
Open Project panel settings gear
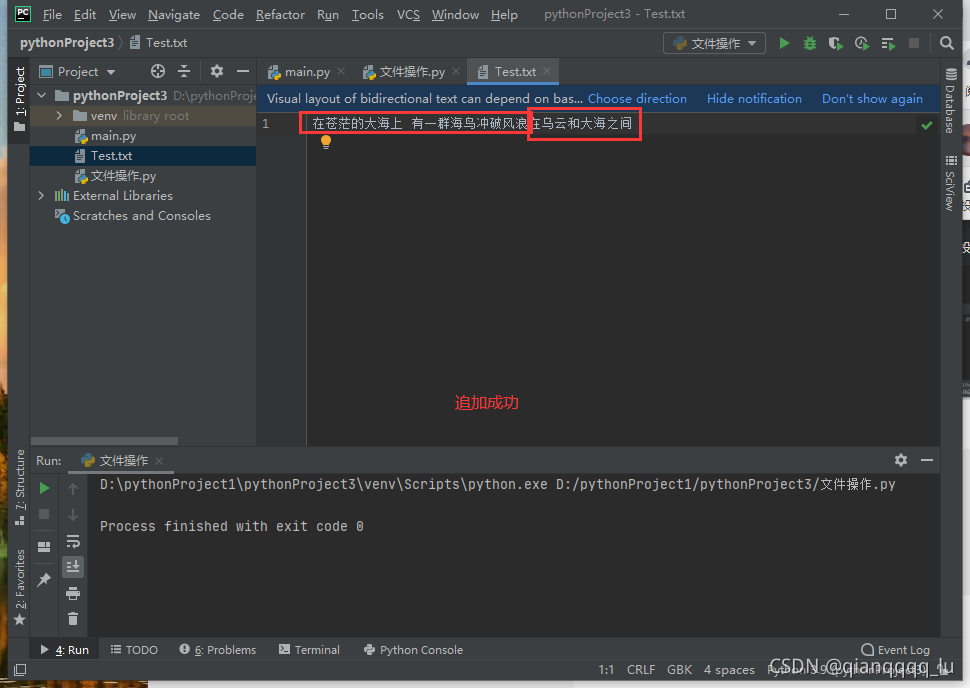pyautogui.click(x=217, y=71)
